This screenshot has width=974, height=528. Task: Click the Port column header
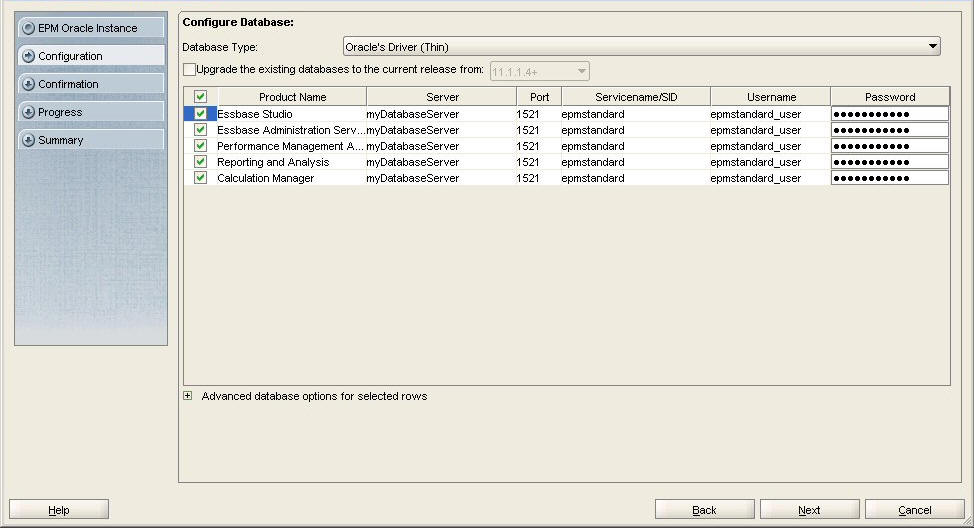coord(539,97)
